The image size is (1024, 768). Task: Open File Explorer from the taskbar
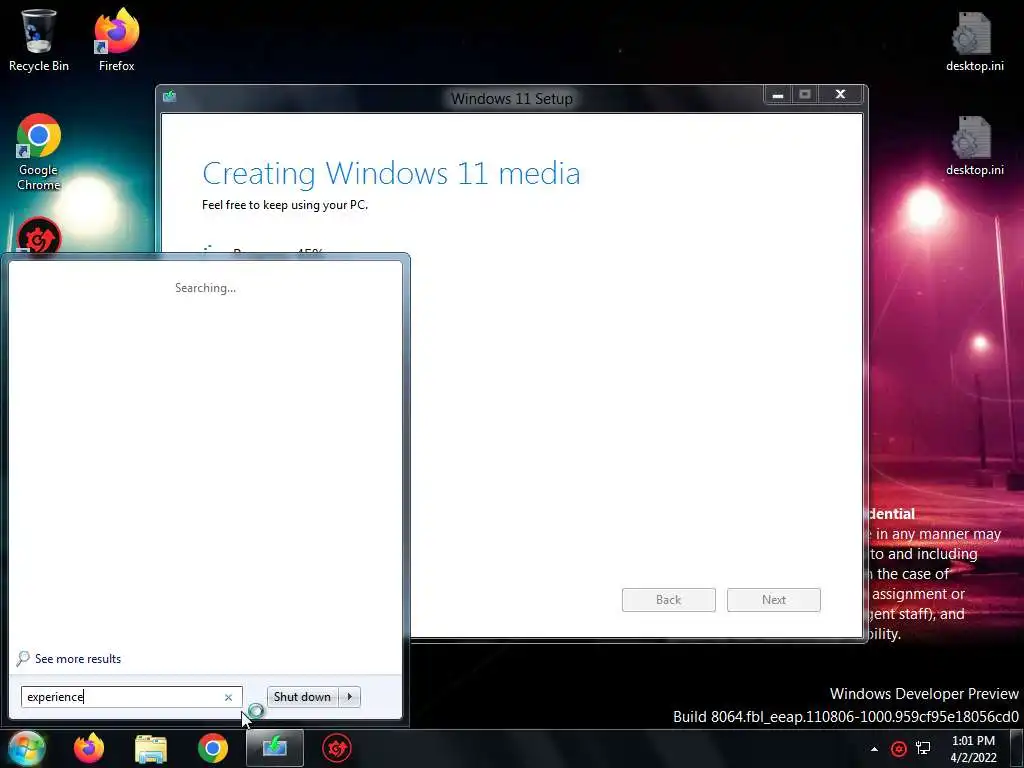151,749
